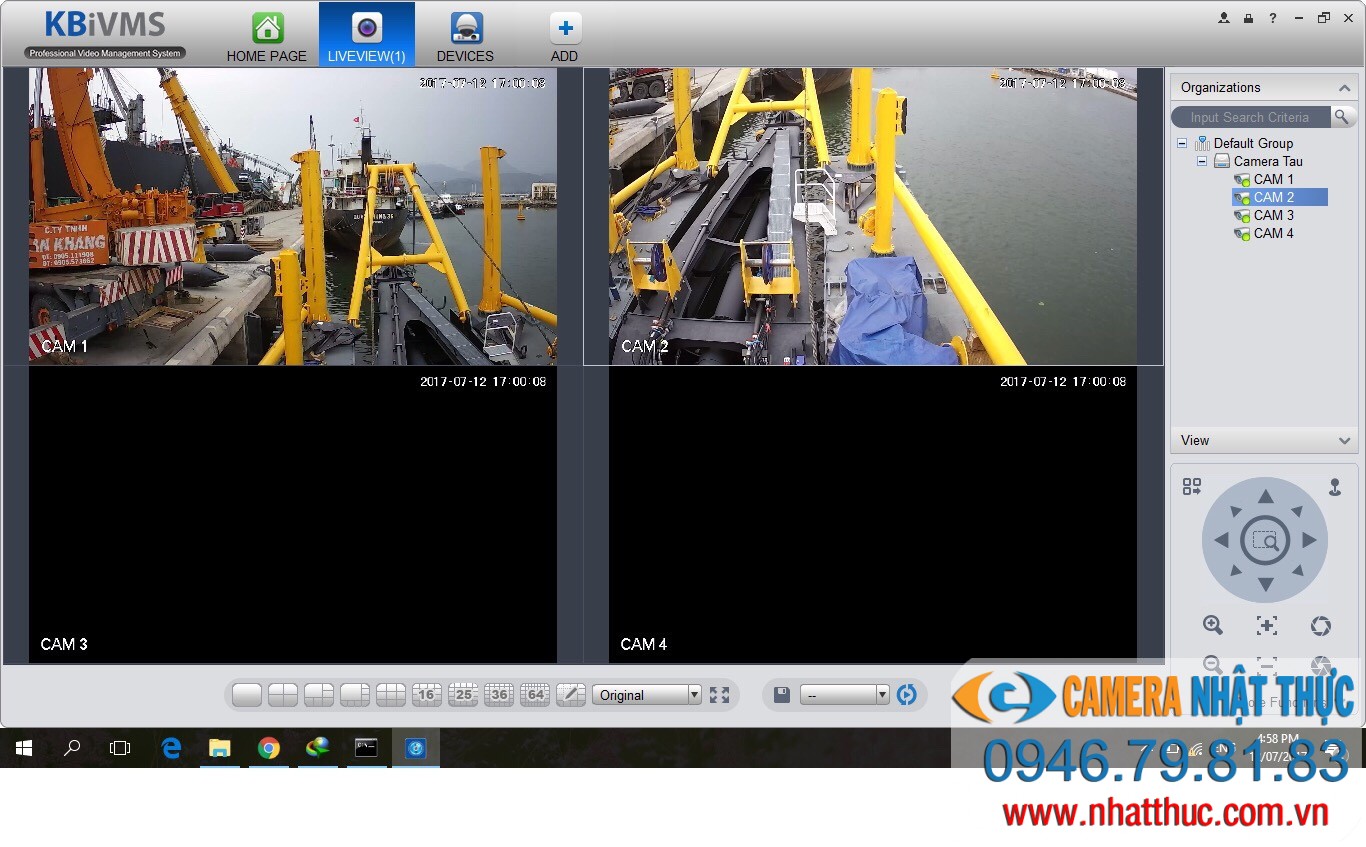Click the magnifier search button in Organizations
Screen dimensions: 1366x847
(1344, 117)
